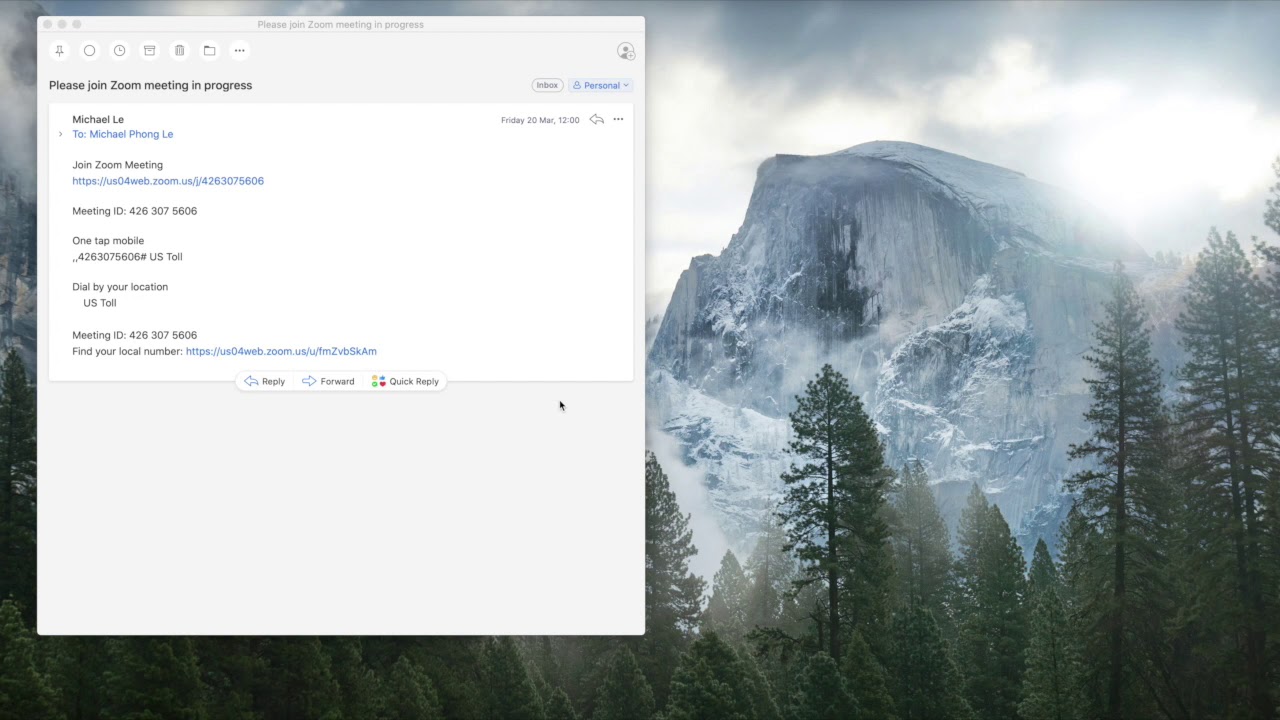Close the email window with red button
This screenshot has height=720, width=1280.
[x=47, y=24]
